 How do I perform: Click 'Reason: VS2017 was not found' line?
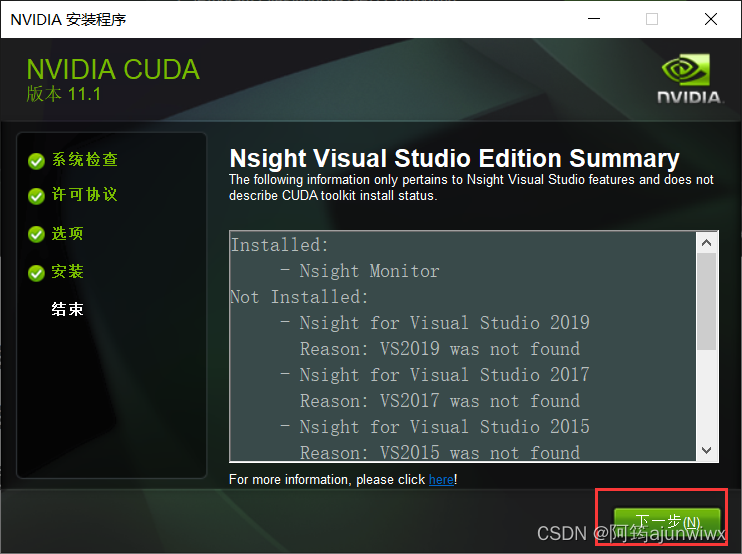[440, 402]
